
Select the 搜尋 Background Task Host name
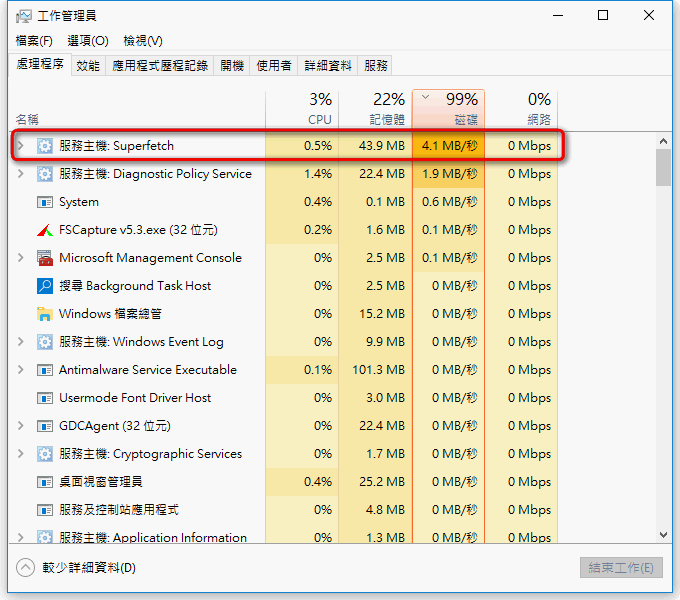(135, 286)
